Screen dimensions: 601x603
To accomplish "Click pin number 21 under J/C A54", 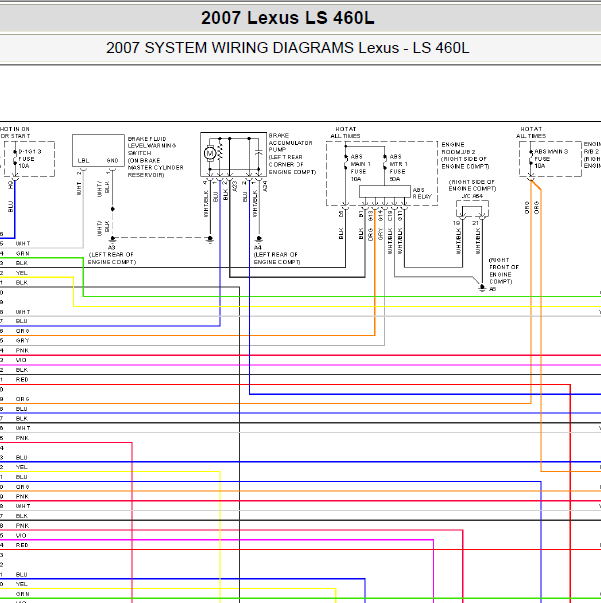I will (x=476, y=223).
